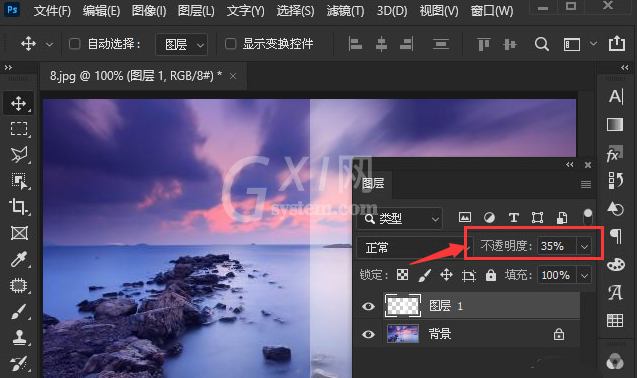Open the Swatches grid panel icon

[x=615, y=321]
